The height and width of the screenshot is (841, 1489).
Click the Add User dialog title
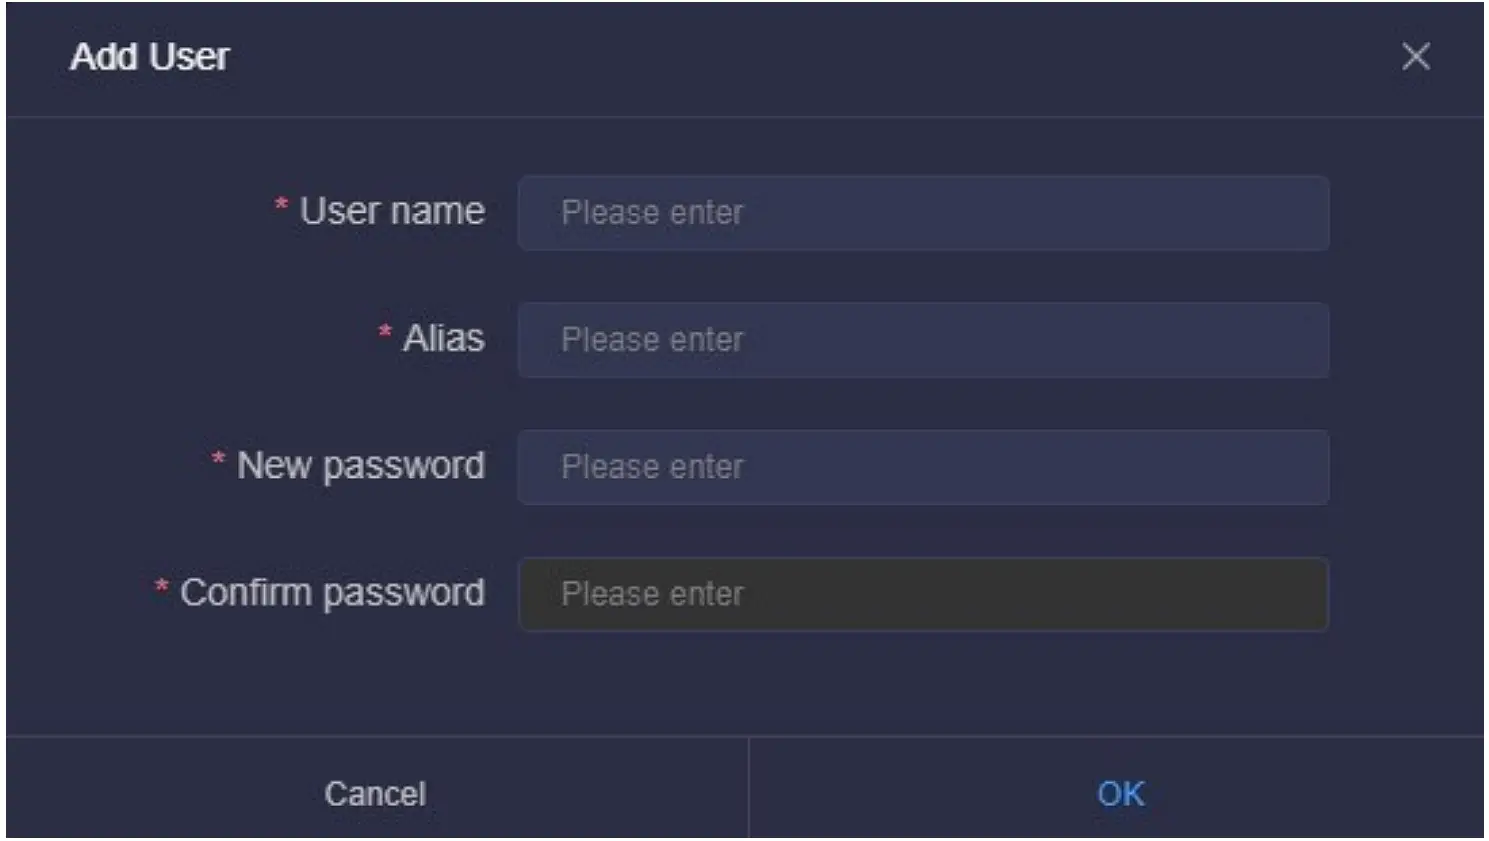coord(150,57)
